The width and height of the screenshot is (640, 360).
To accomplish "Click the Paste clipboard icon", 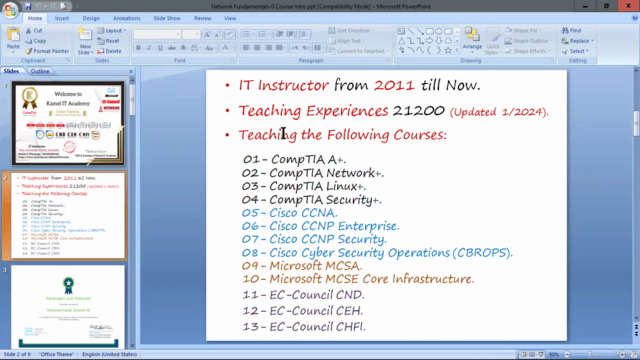I will pos(13,36).
